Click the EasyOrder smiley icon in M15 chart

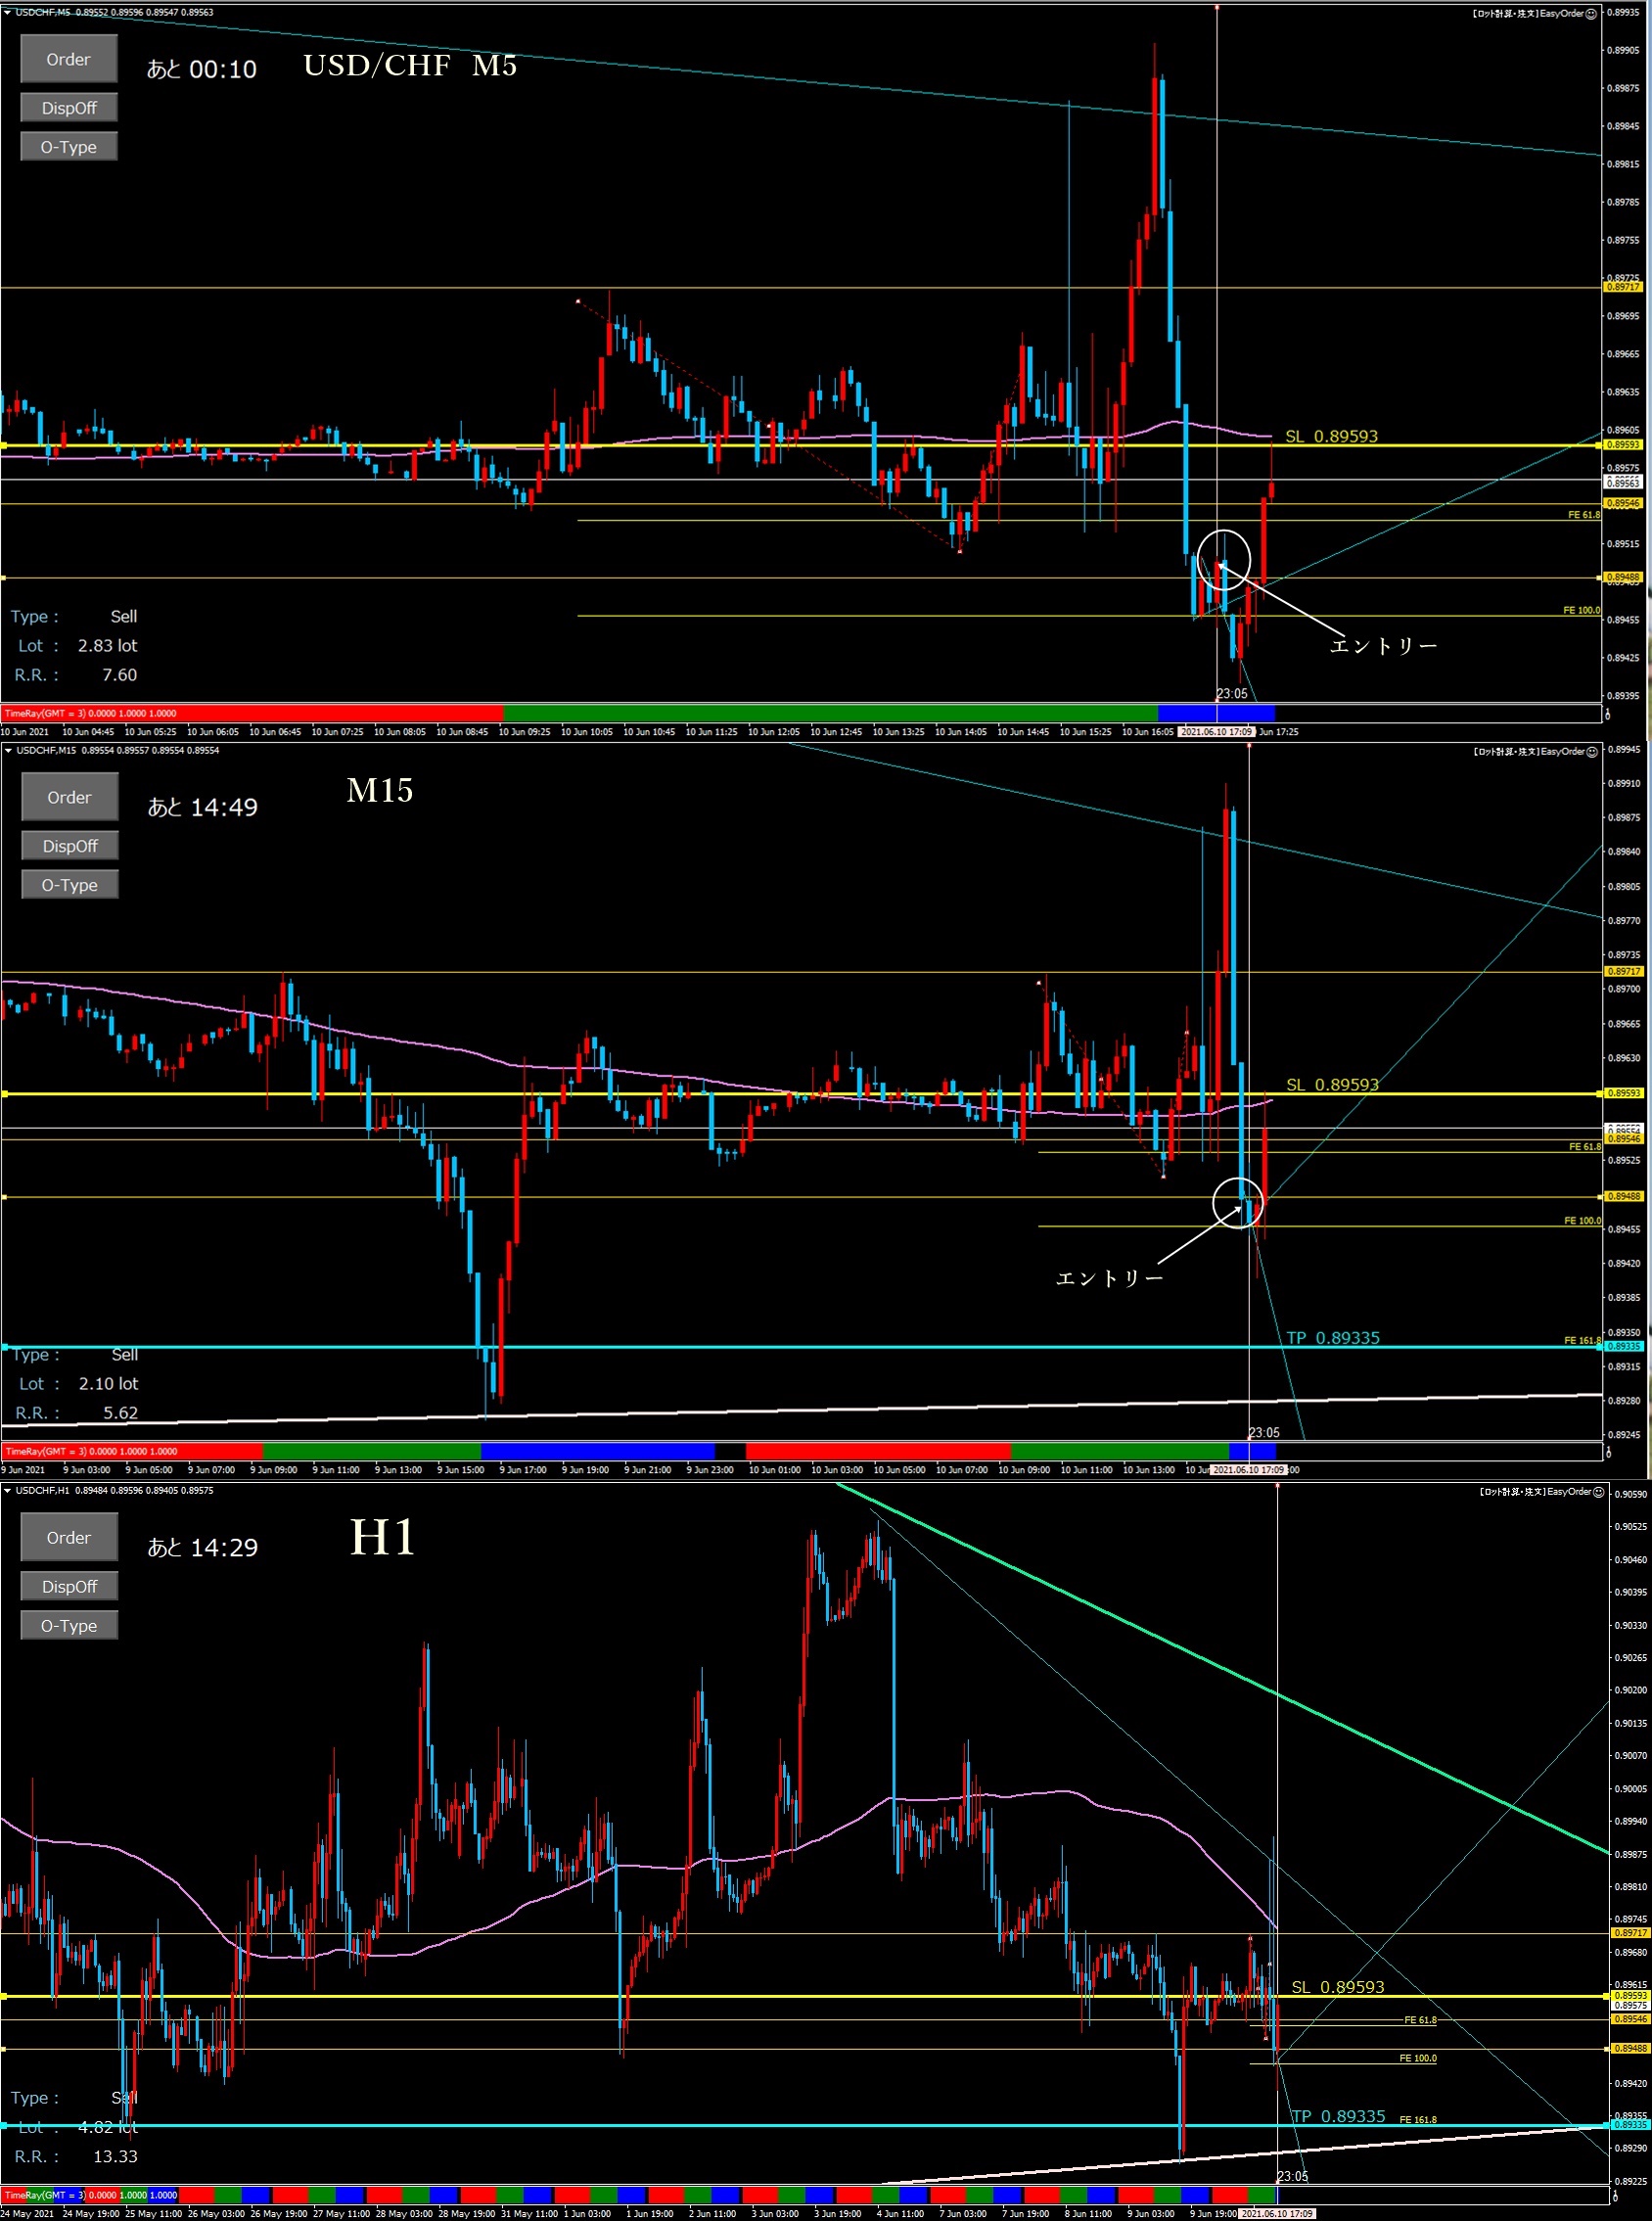1592,751
